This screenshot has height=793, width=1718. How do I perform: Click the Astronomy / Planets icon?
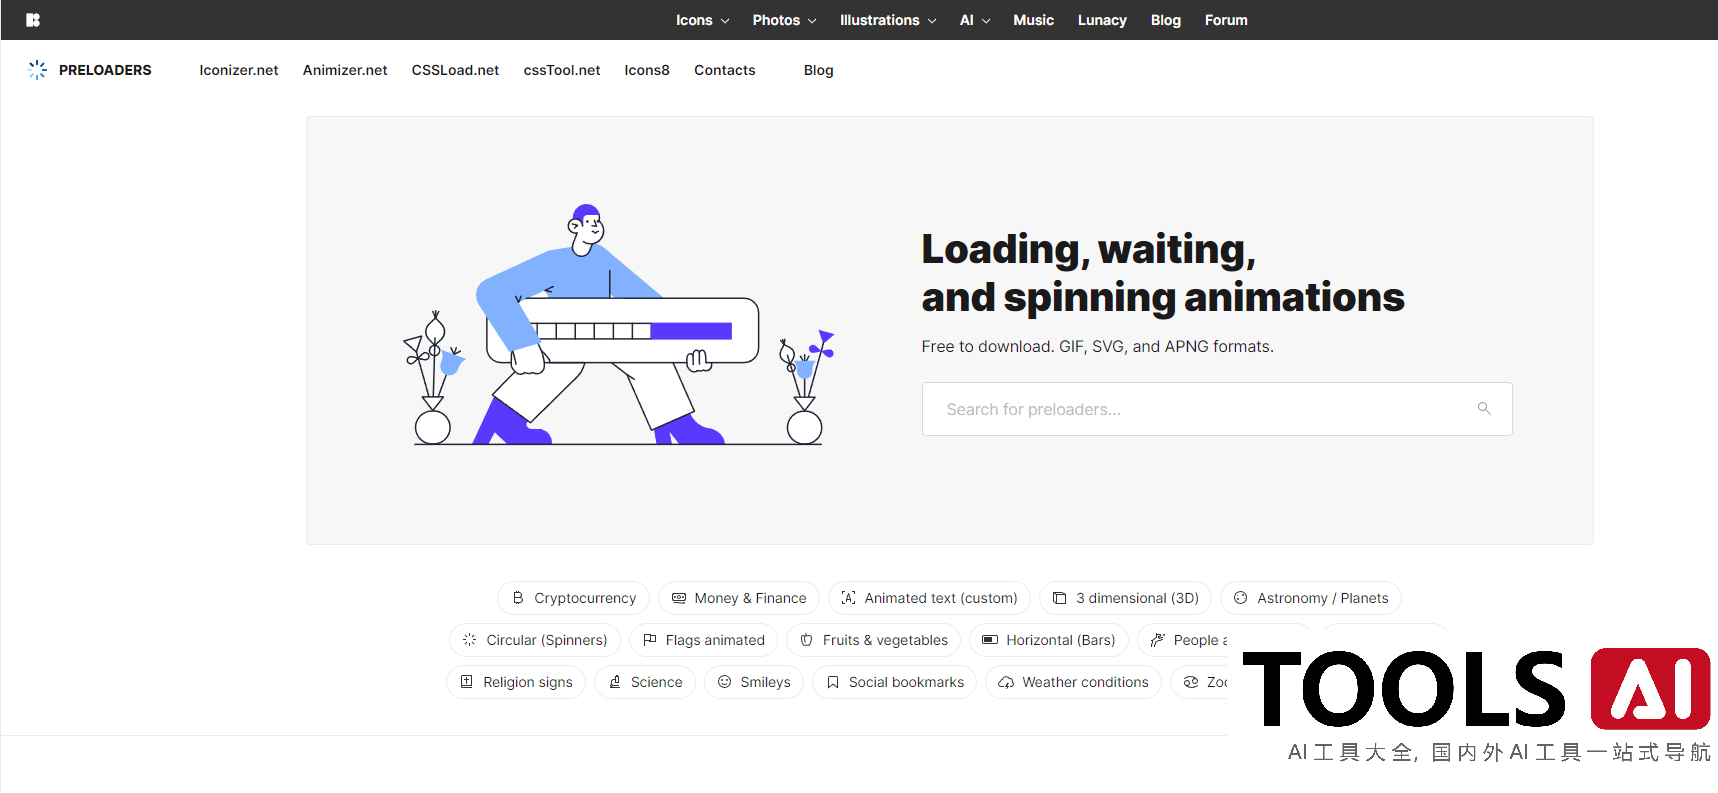[1241, 598]
